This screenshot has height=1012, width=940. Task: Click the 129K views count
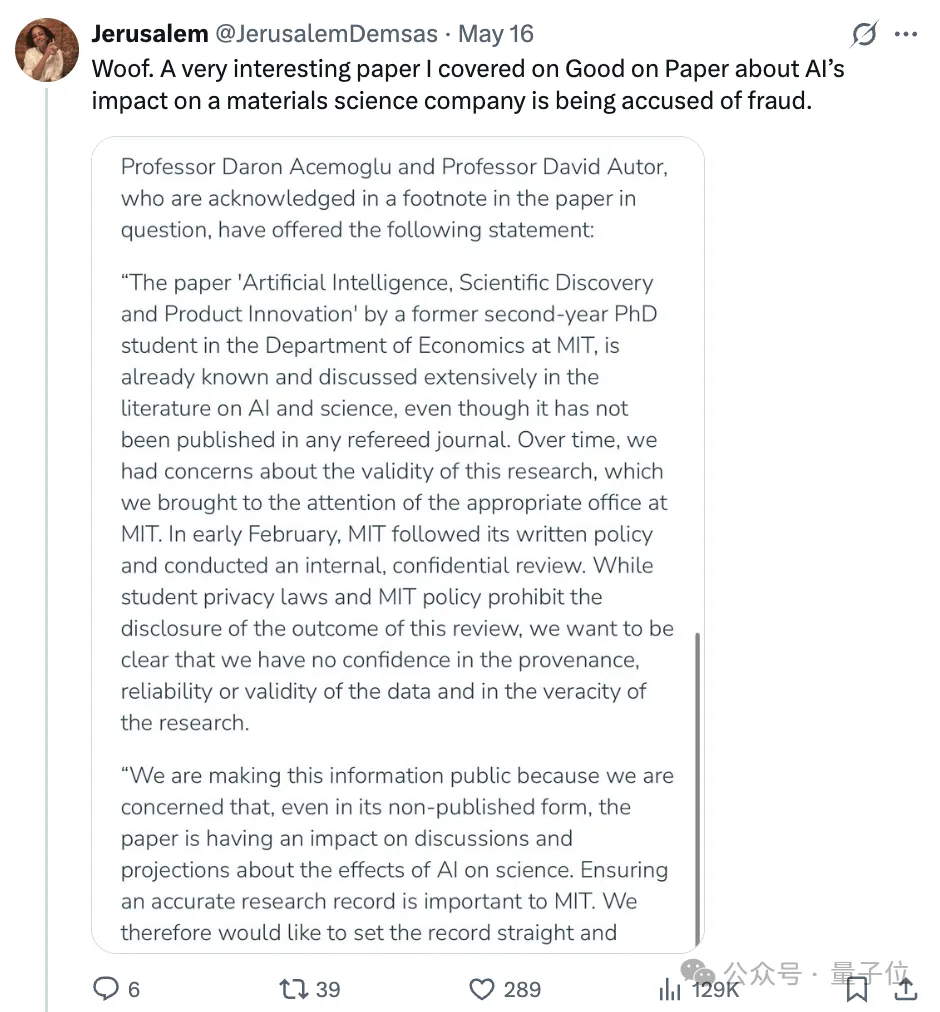coord(715,989)
